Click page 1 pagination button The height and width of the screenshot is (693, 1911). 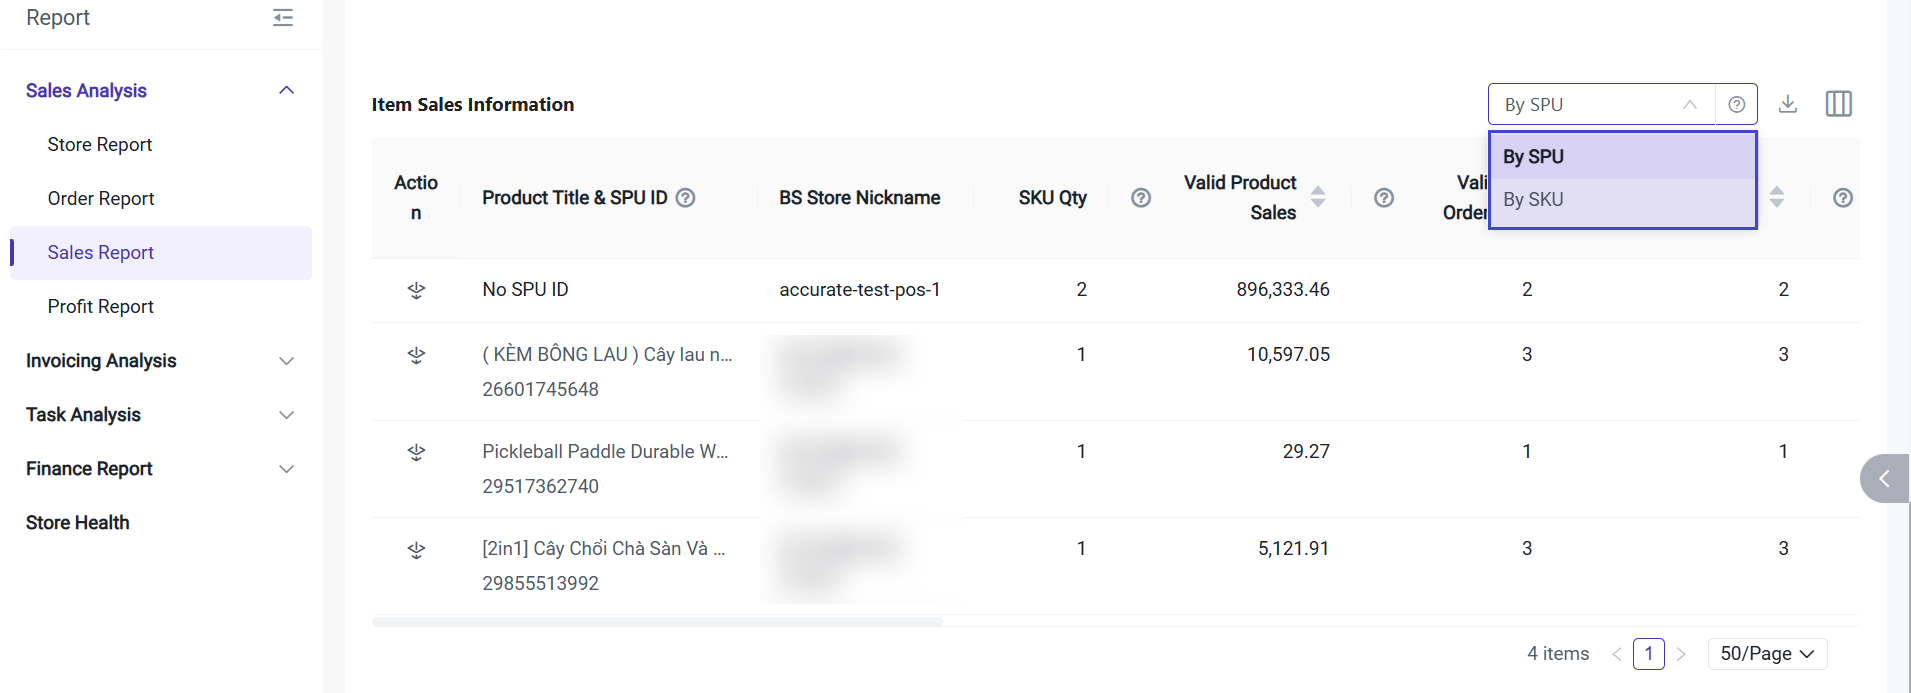(1648, 654)
